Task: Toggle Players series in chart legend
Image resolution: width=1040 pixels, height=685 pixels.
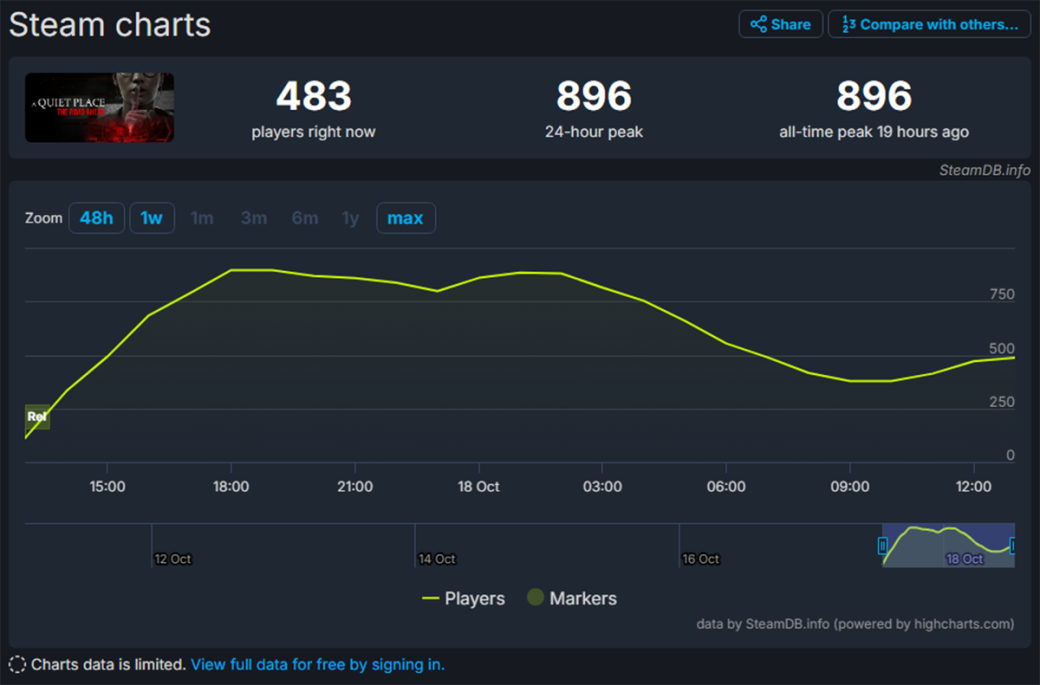Action: 464,599
